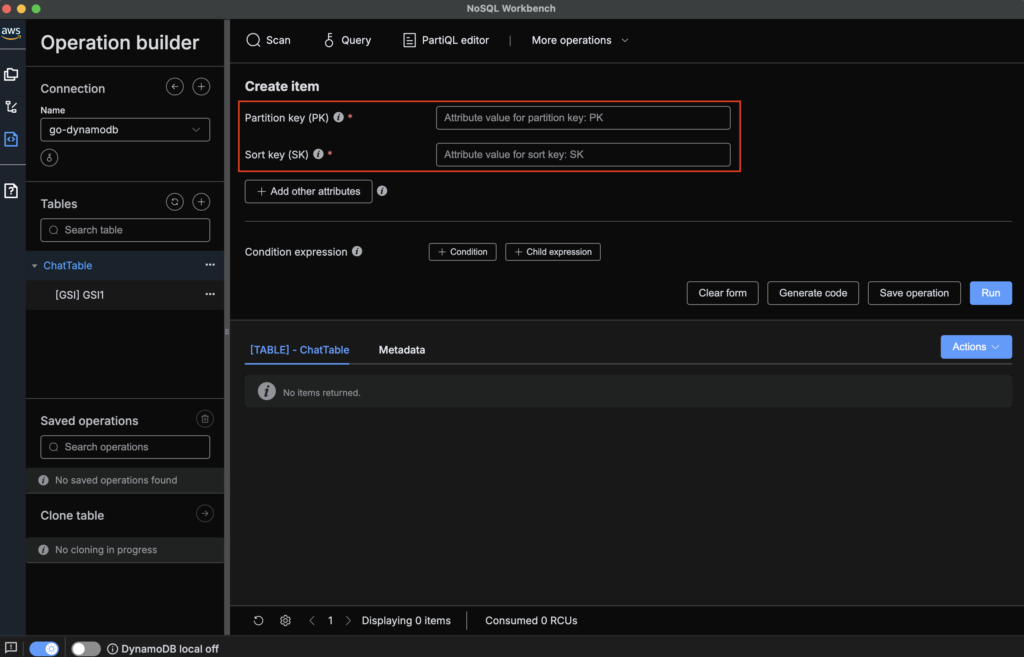Click the Clone table arrow icon
This screenshot has height=657, width=1024.
pos(204,514)
